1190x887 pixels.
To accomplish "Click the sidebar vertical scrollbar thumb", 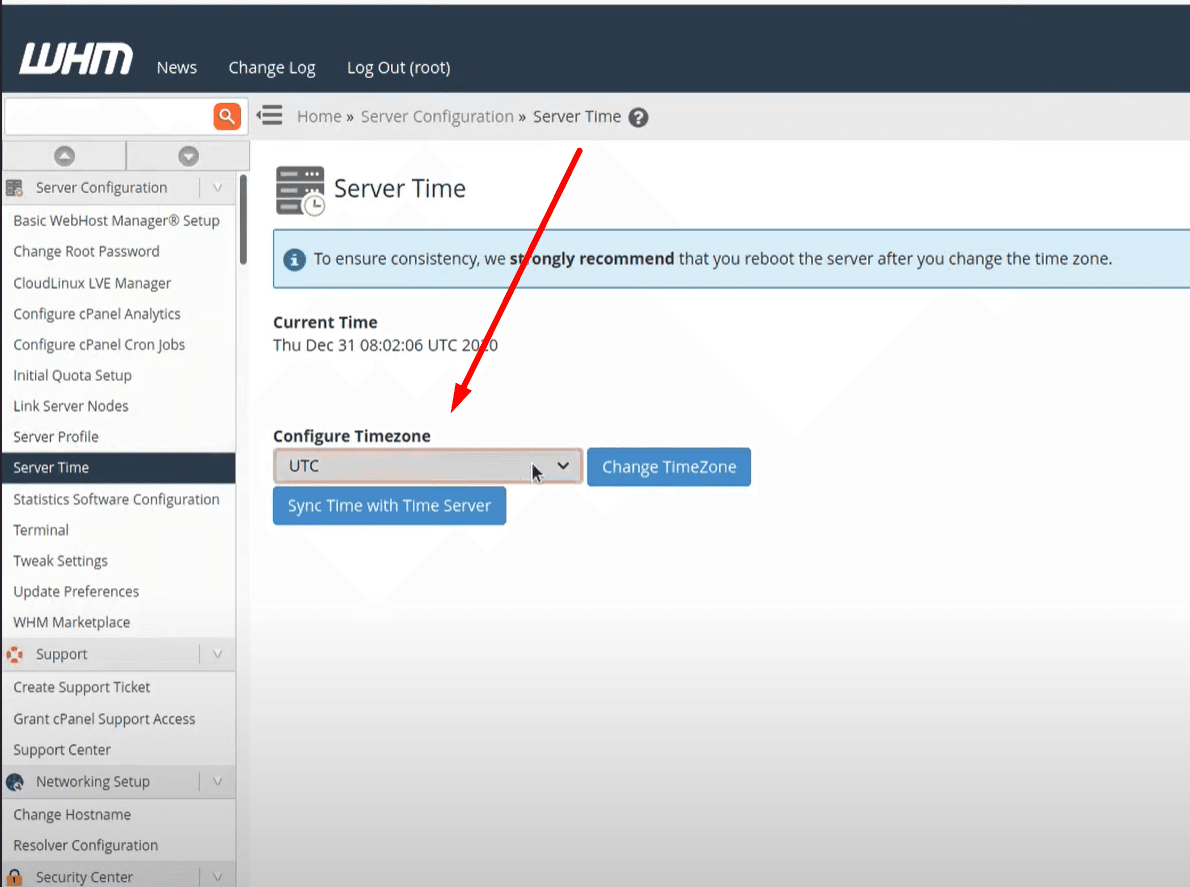I will pos(243,219).
